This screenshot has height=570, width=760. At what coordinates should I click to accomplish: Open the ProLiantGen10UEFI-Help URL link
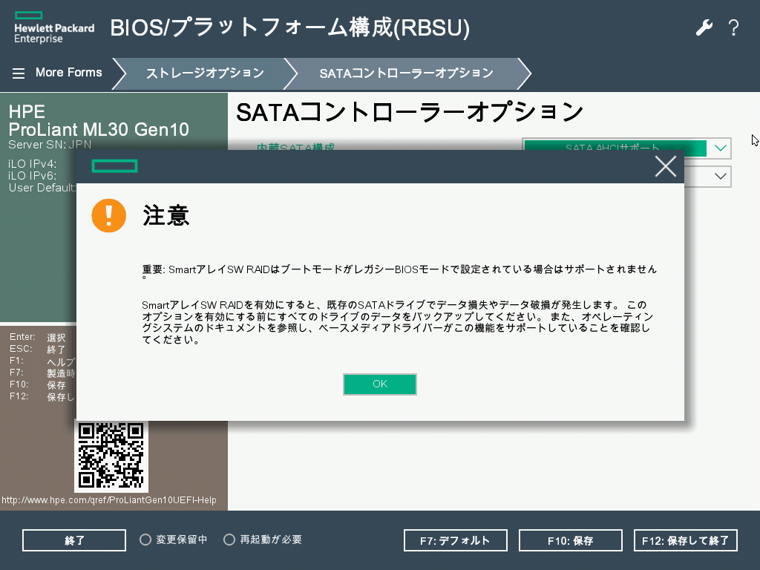(109, 500)
